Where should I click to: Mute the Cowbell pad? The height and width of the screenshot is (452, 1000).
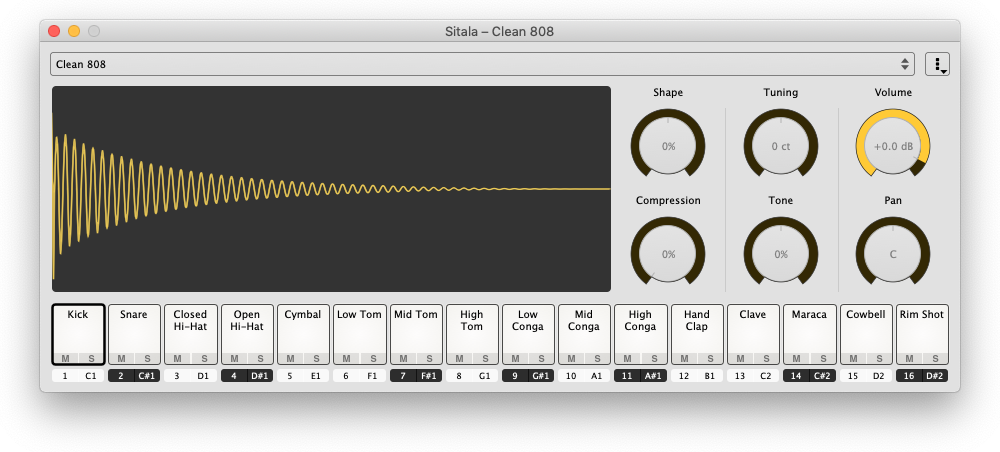click(853, 358)
